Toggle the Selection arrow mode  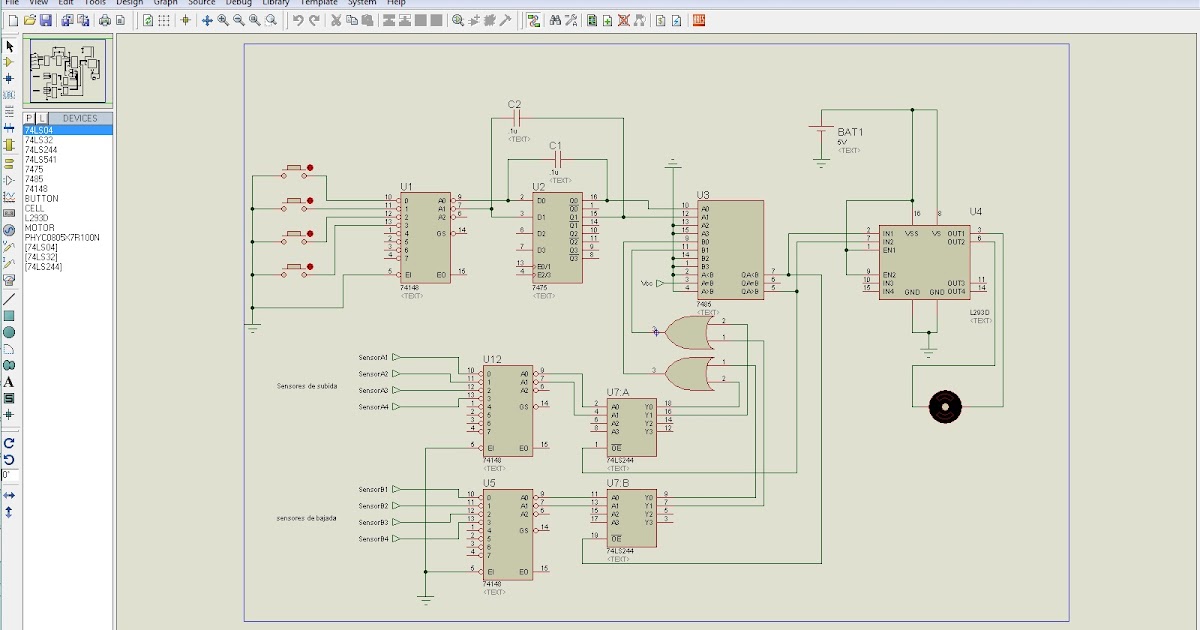(x=9, y=46)
